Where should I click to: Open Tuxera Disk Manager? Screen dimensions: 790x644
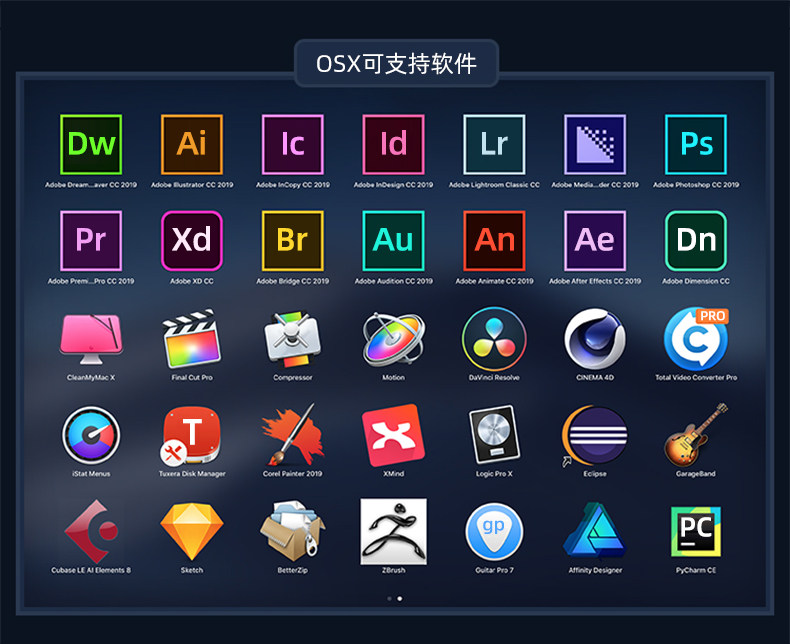tap(191, 435)
